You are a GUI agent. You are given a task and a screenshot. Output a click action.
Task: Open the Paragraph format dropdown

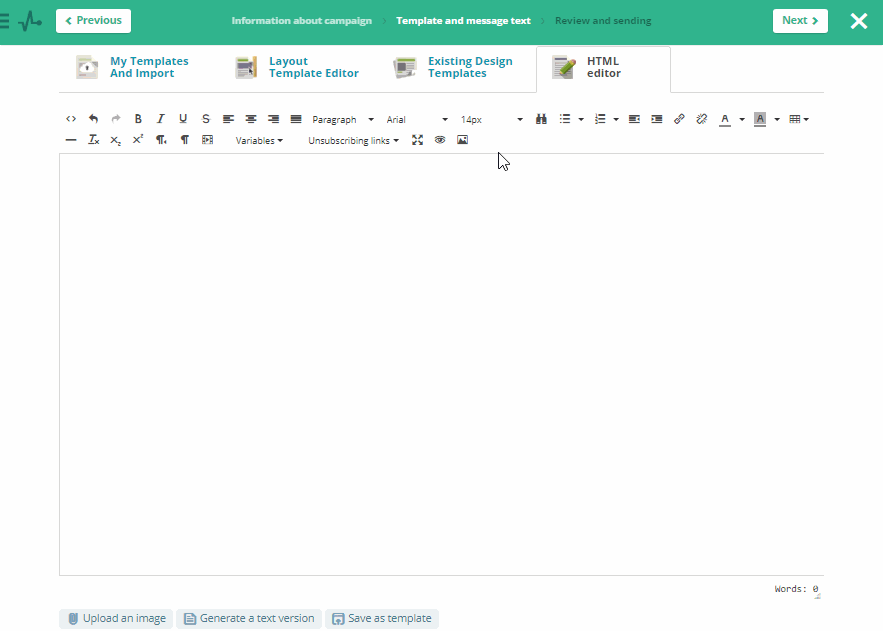tap(342, 119)
